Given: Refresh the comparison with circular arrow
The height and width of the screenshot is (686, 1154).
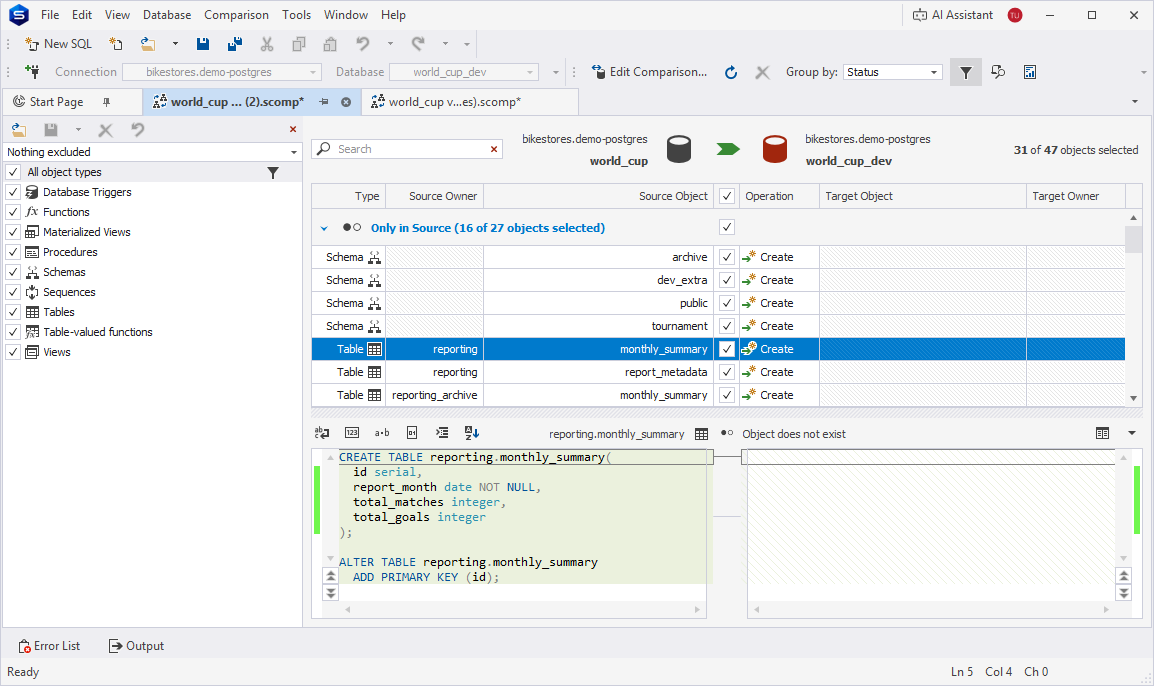Looking at the screenshot, I should [x=731, y=72].
